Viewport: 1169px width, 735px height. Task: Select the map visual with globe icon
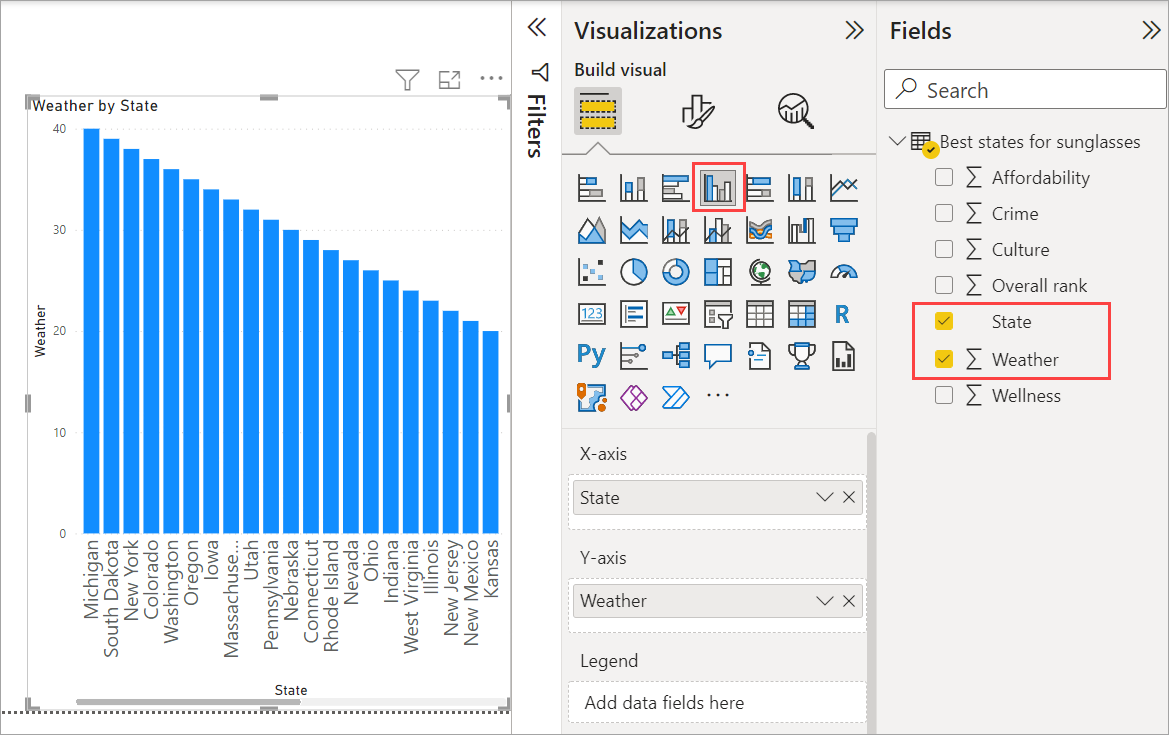759,271
